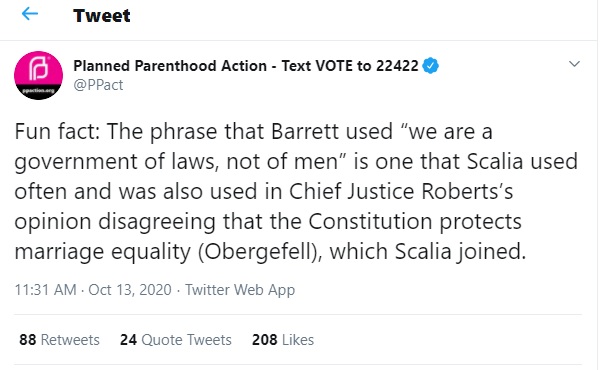Image resolution: width=603 pixels, height=370 pixels.
Task: Click the Text VOTE to 22422 text
Action: click(350, 66)
